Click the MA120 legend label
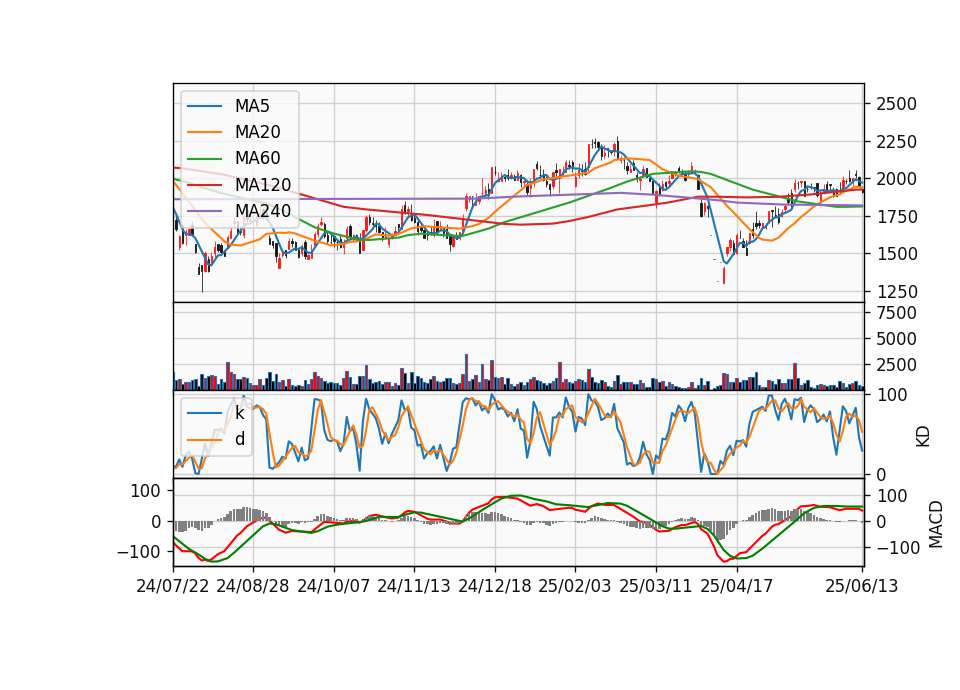 click(263, 184)
